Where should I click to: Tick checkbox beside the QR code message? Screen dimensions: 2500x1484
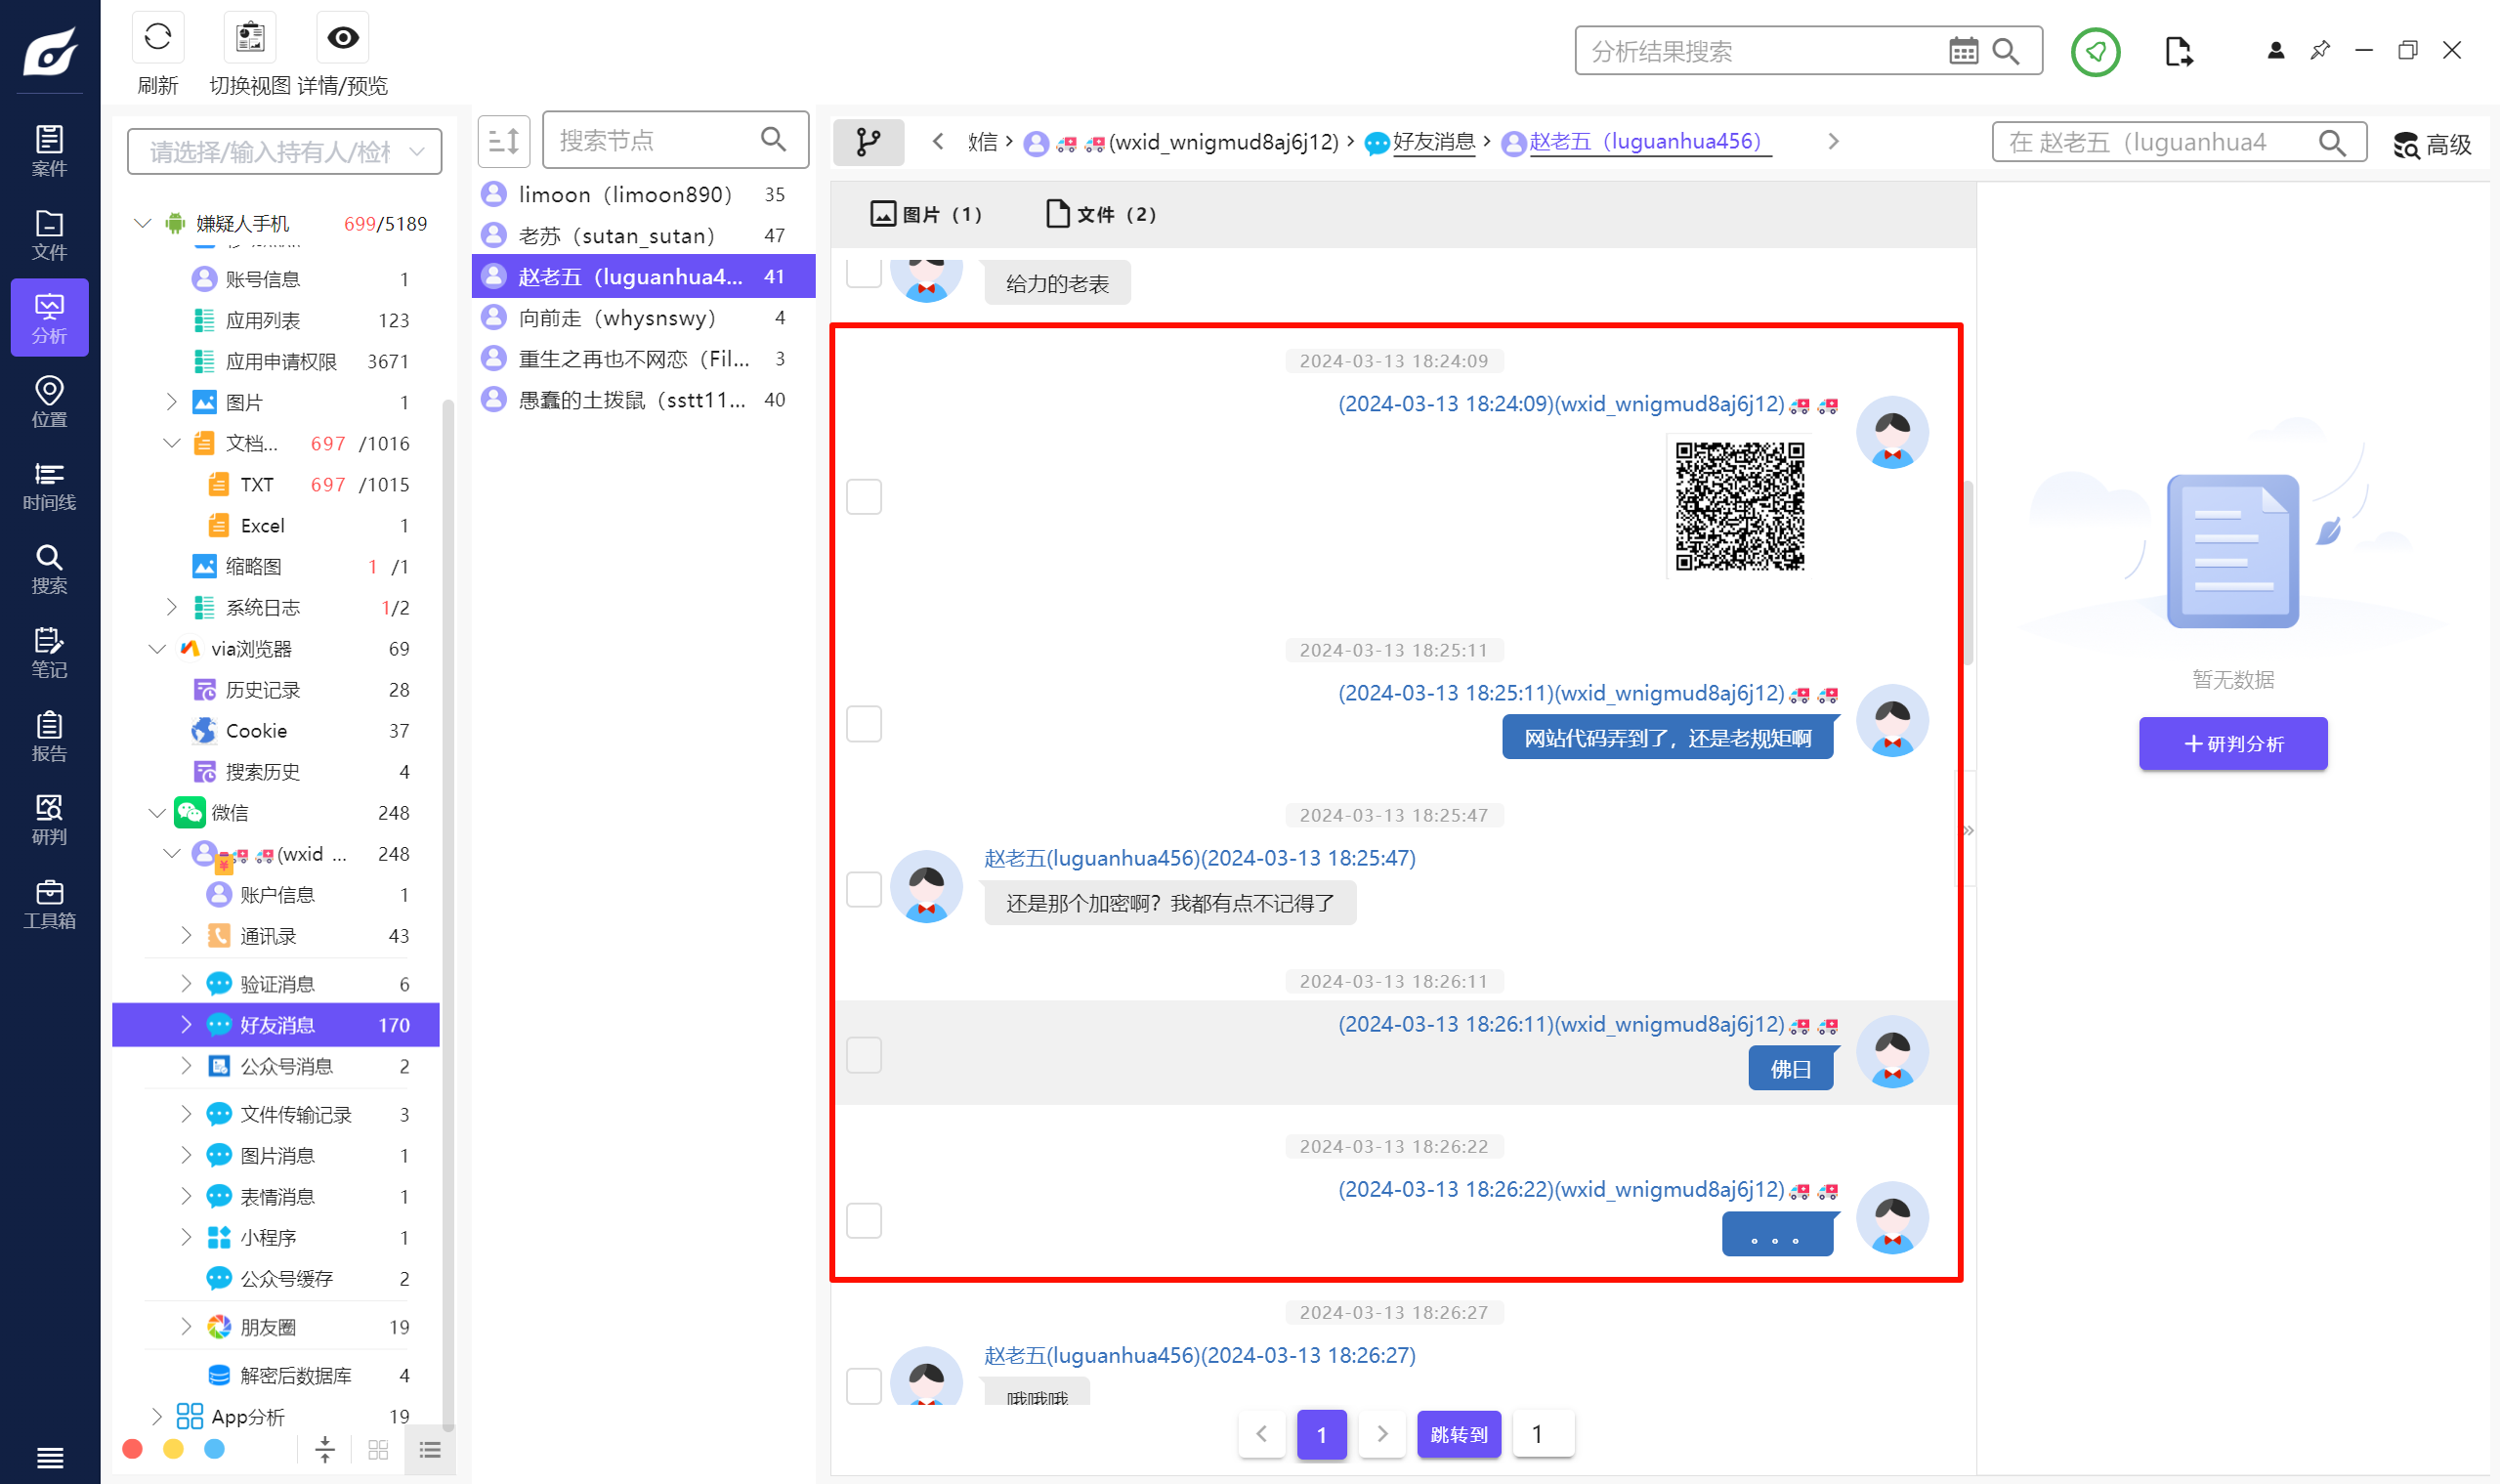click(x=863, y=497)
